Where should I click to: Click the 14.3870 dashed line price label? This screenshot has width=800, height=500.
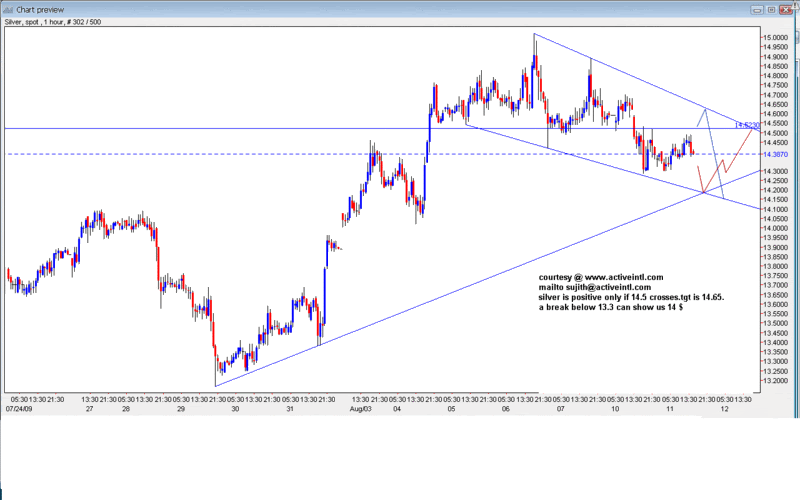773,154
